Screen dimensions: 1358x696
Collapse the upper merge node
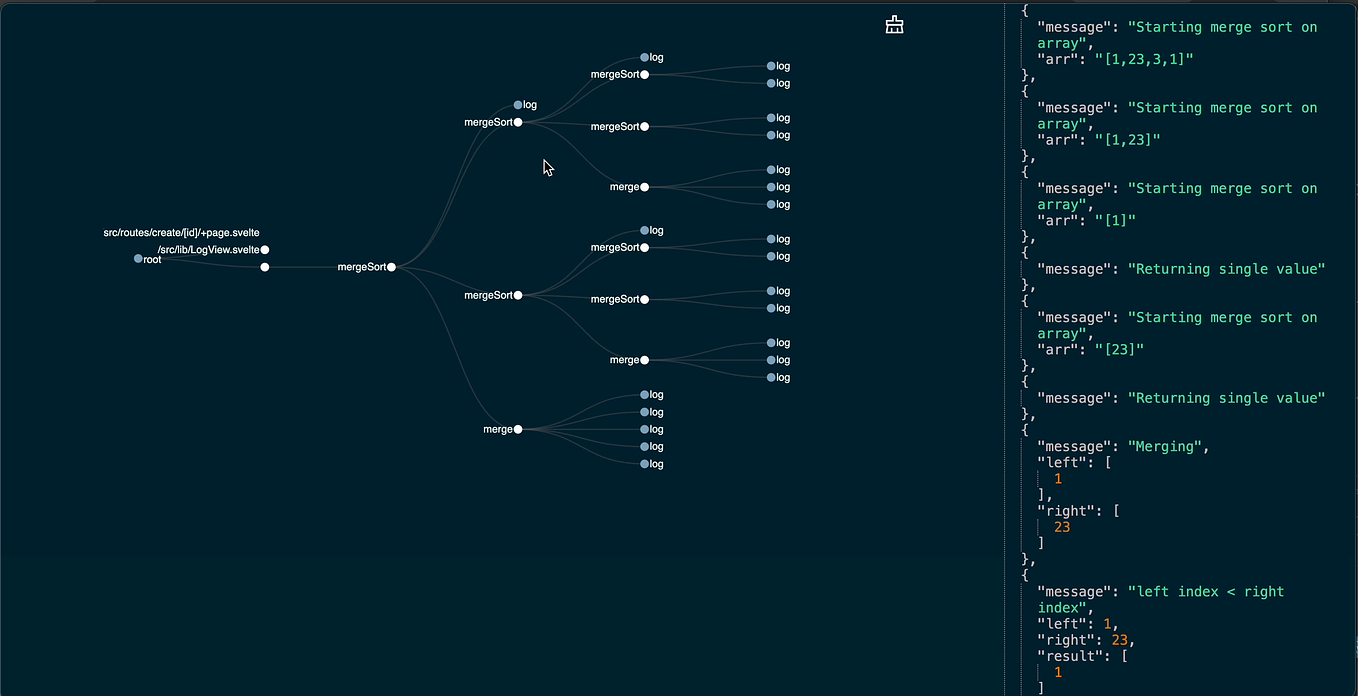(644, 186)
